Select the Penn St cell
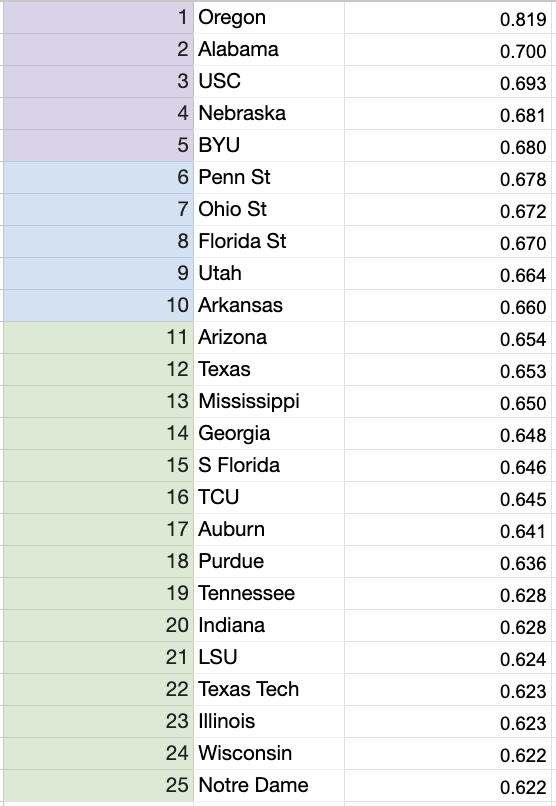Screen dimensions: 556x806 (x=269, y=178)
